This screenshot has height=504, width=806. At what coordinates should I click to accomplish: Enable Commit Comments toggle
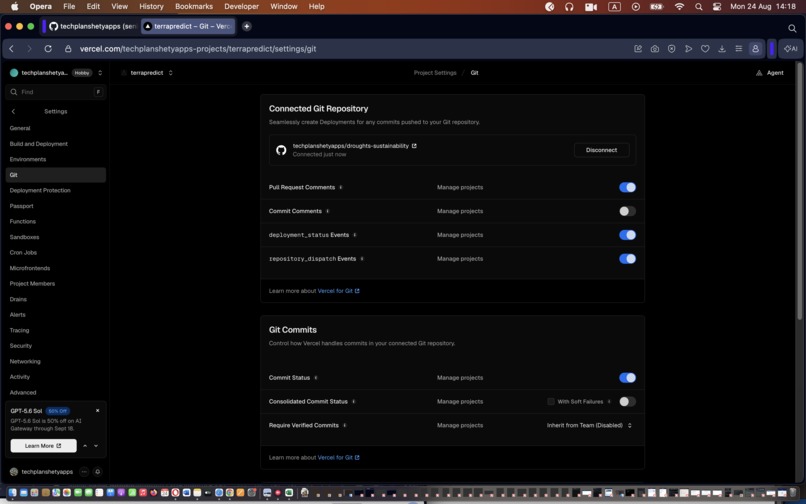pyautogui.click(x=627, y=211)
